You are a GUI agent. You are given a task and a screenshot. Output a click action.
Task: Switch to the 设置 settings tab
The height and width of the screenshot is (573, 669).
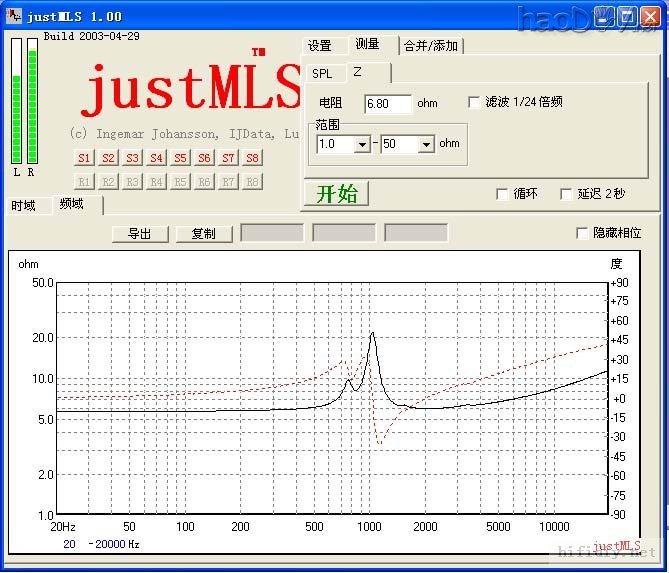320,46
